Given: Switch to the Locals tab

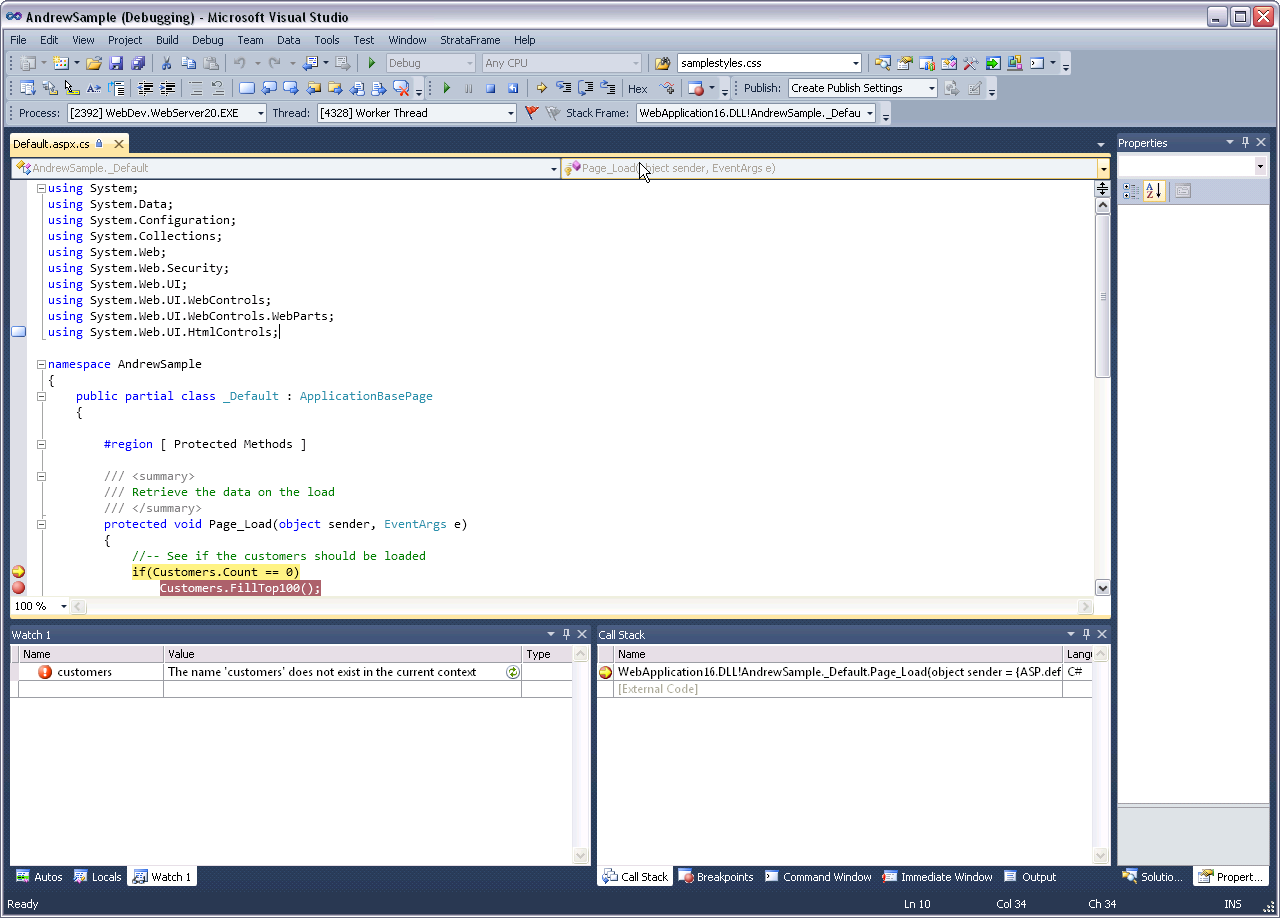Looking at the screenshot, I should (98, 877).
